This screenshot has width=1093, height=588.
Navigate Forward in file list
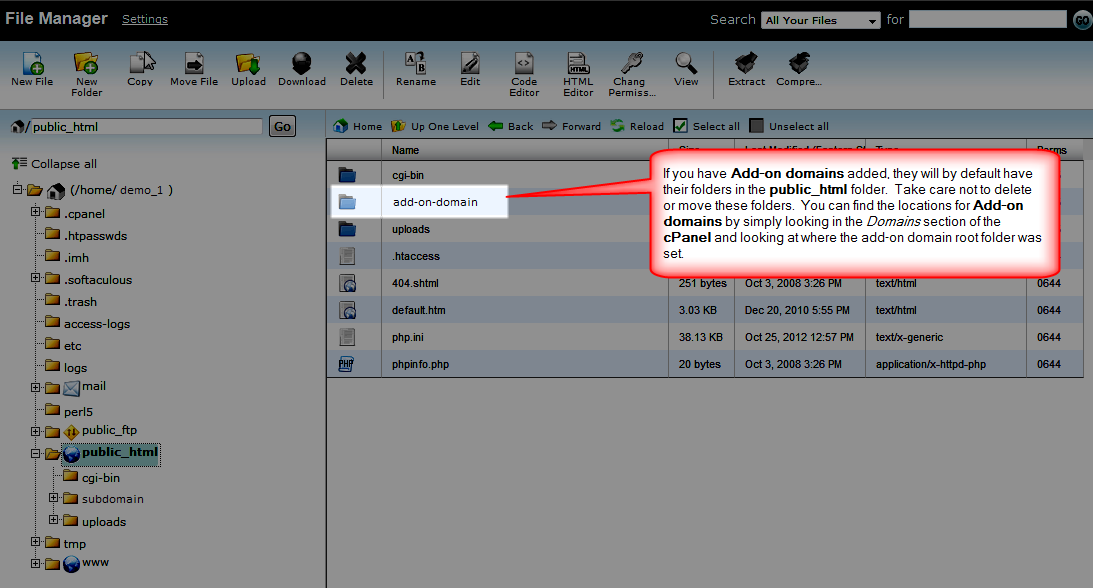572,126
